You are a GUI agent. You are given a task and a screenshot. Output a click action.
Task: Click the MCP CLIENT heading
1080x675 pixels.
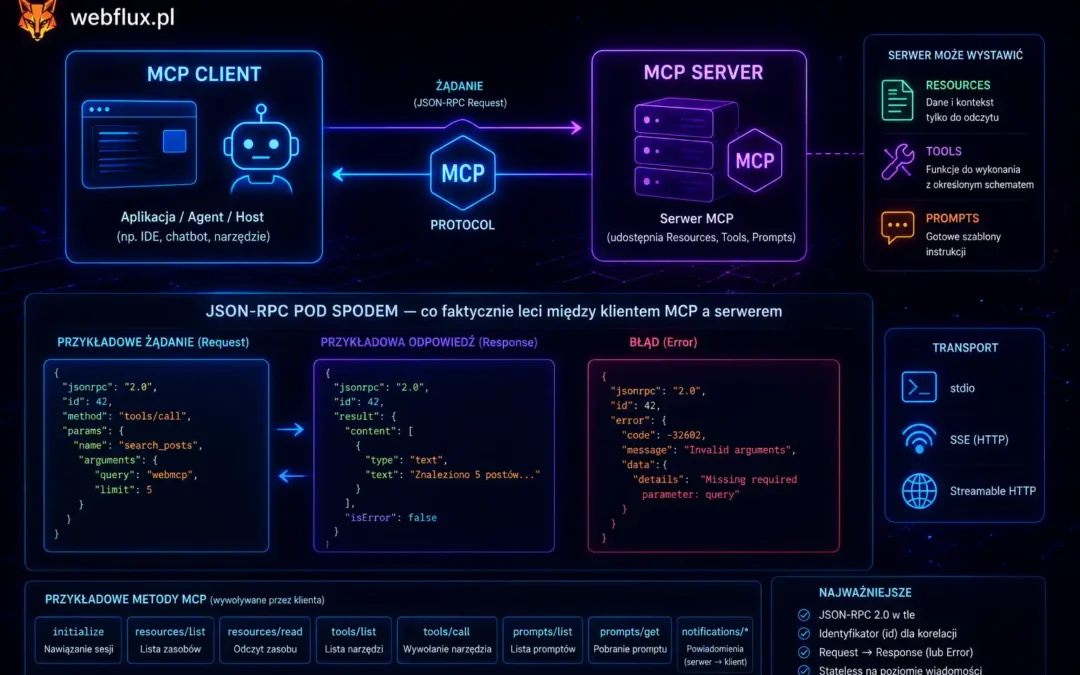click(204, 74)
